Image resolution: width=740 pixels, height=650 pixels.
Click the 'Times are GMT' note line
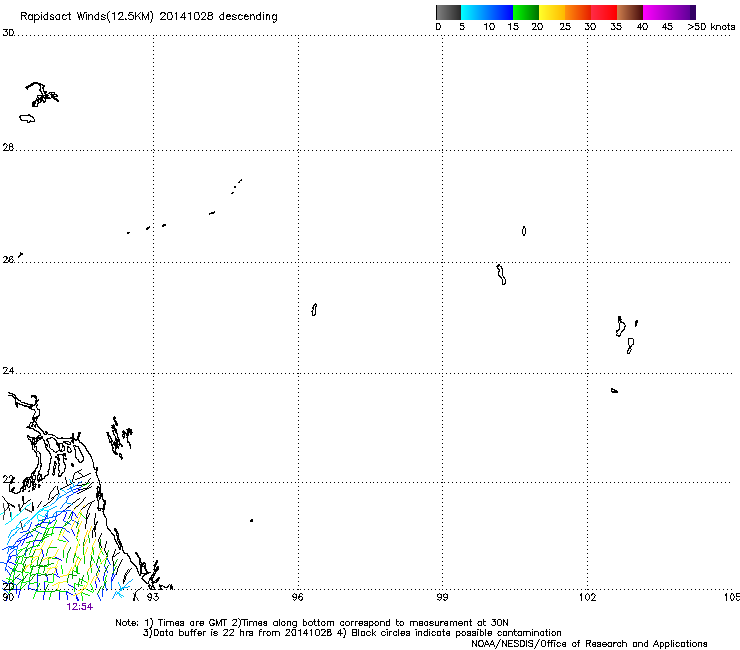tap(311, 623)
